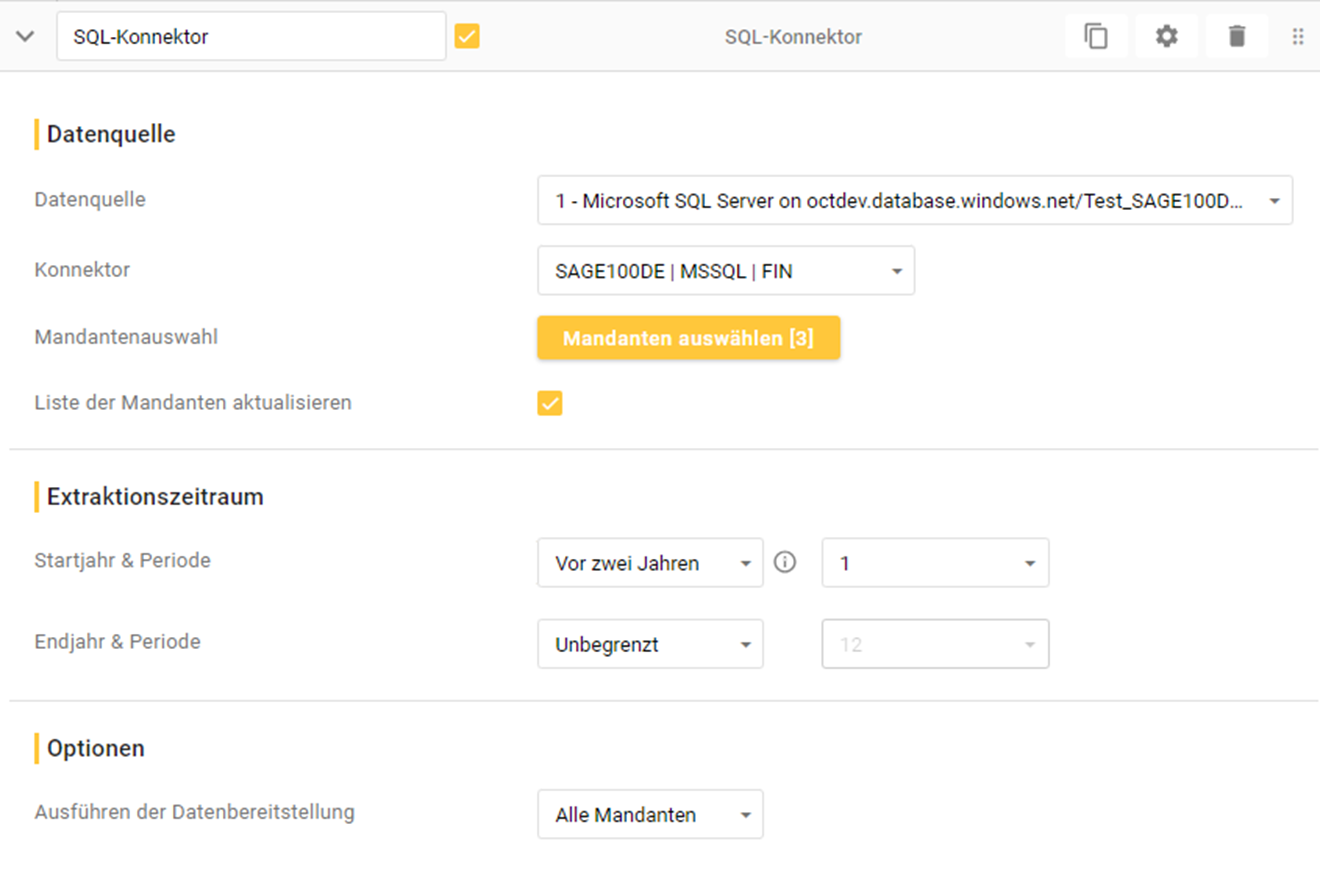Open the Konnektor SAGE100DE dropdown

click(725, 271)
